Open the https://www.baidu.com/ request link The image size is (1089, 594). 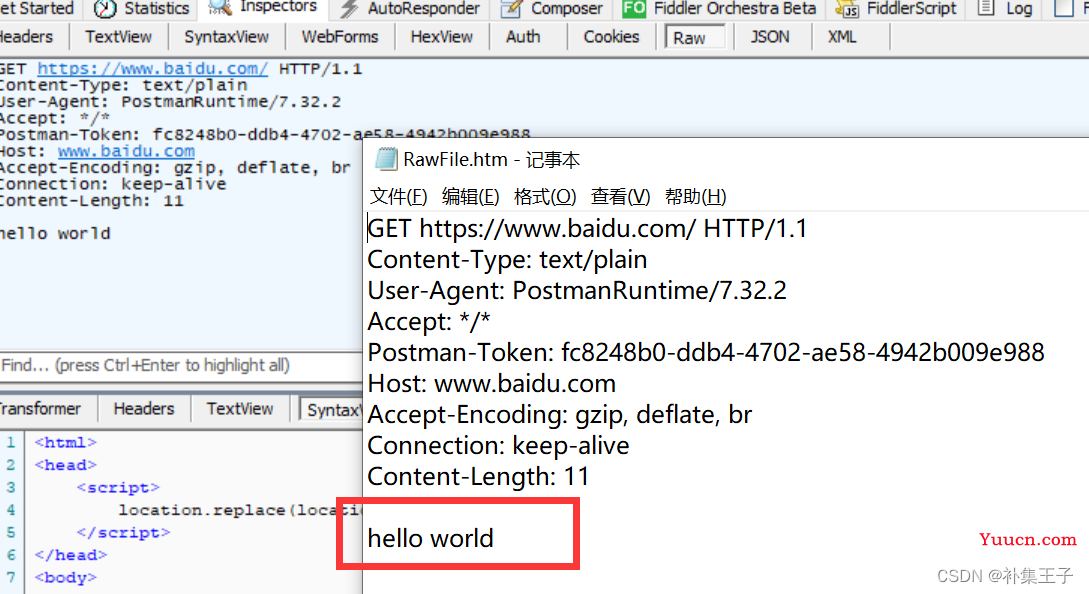click(x=152, y=69)
